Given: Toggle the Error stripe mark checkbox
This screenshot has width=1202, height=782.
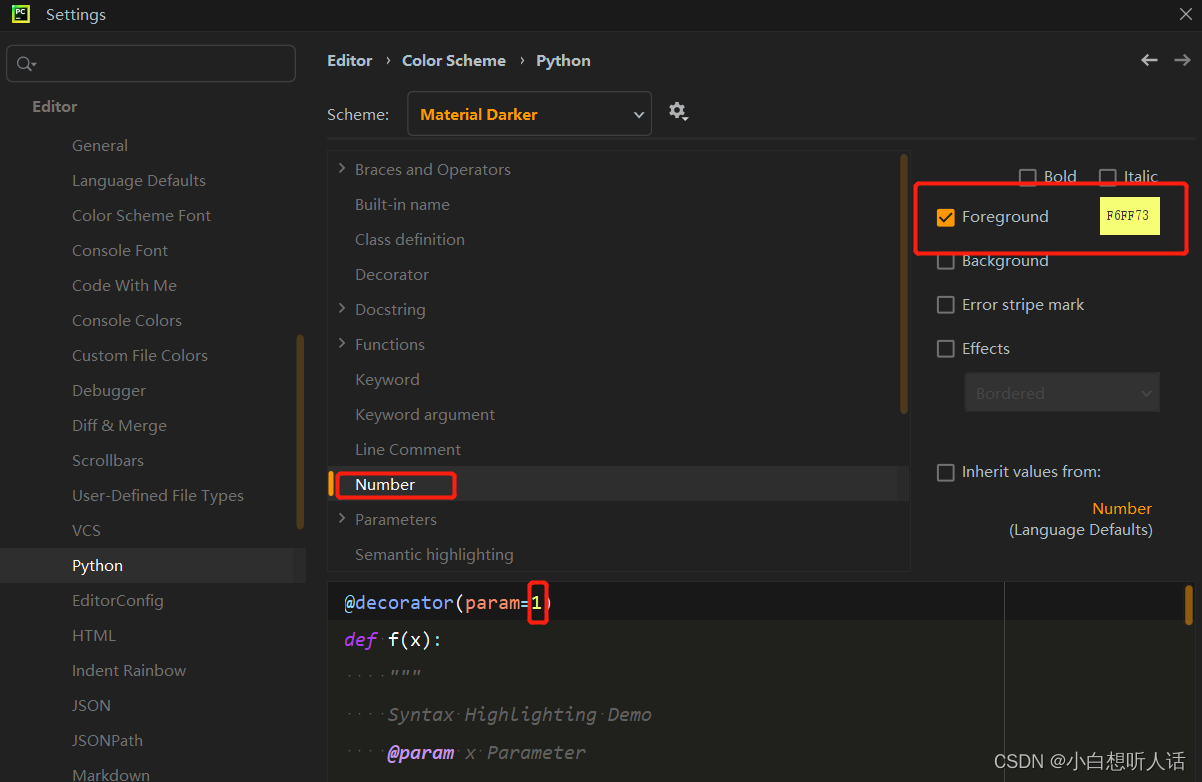Looking at the screenshot, I should tap(945, 305).
